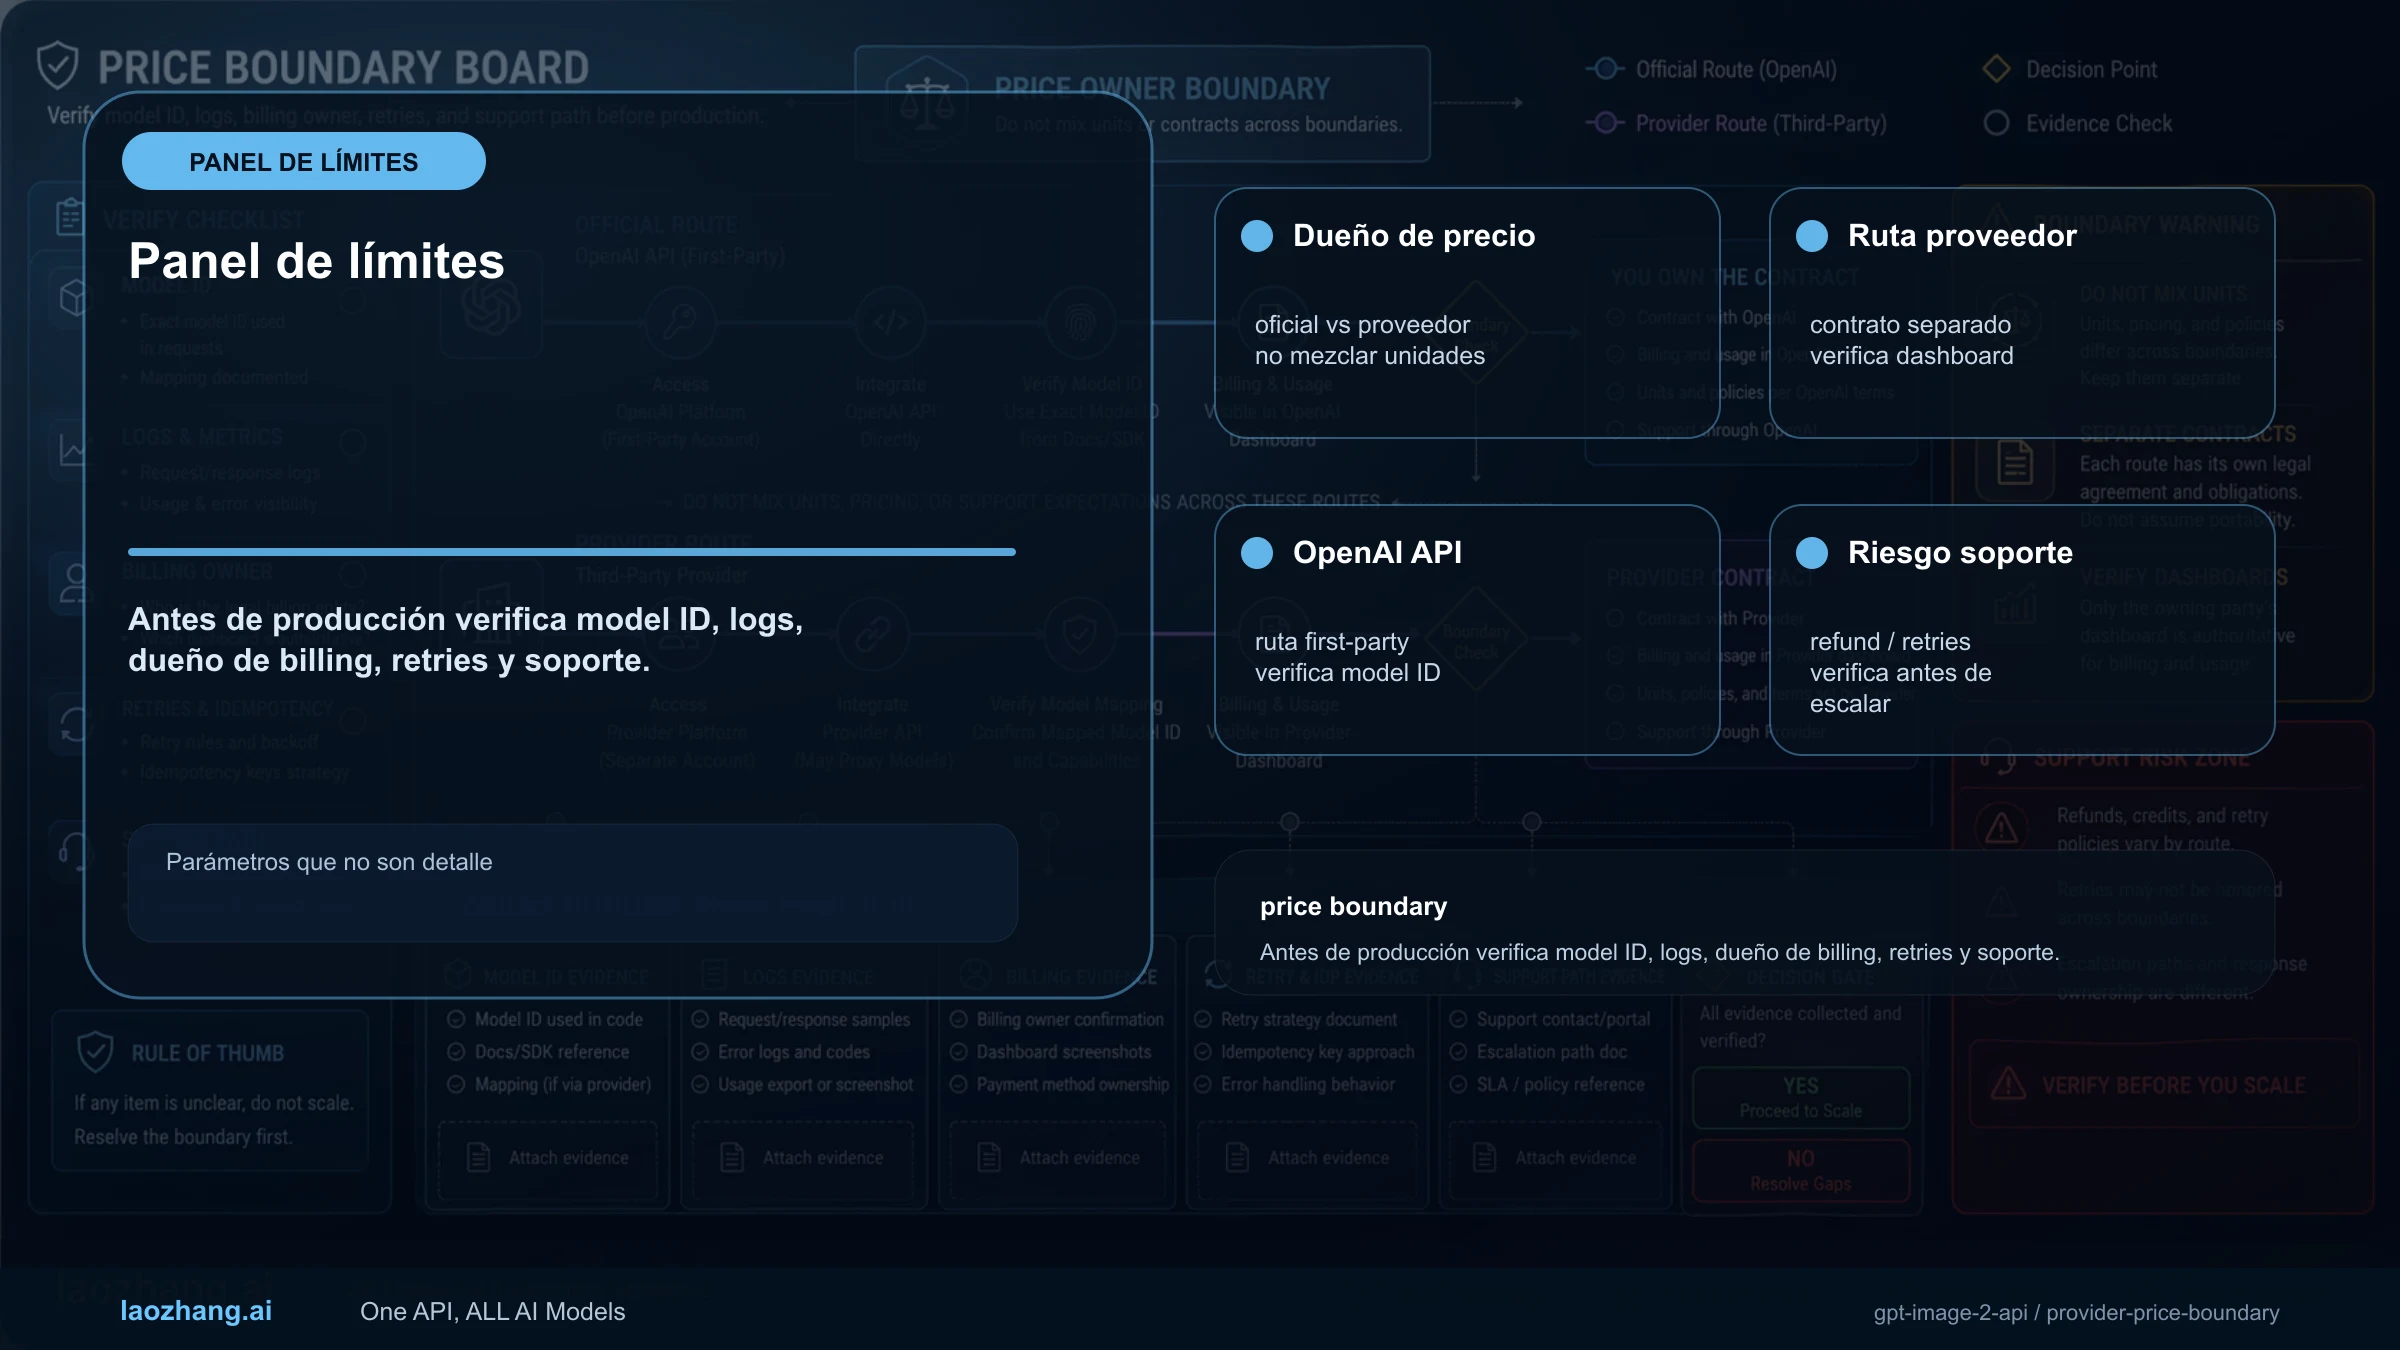Screen dimensions: 2400x1350
Task: Check Idempotency key approach item
Action: [1203, 1052]
